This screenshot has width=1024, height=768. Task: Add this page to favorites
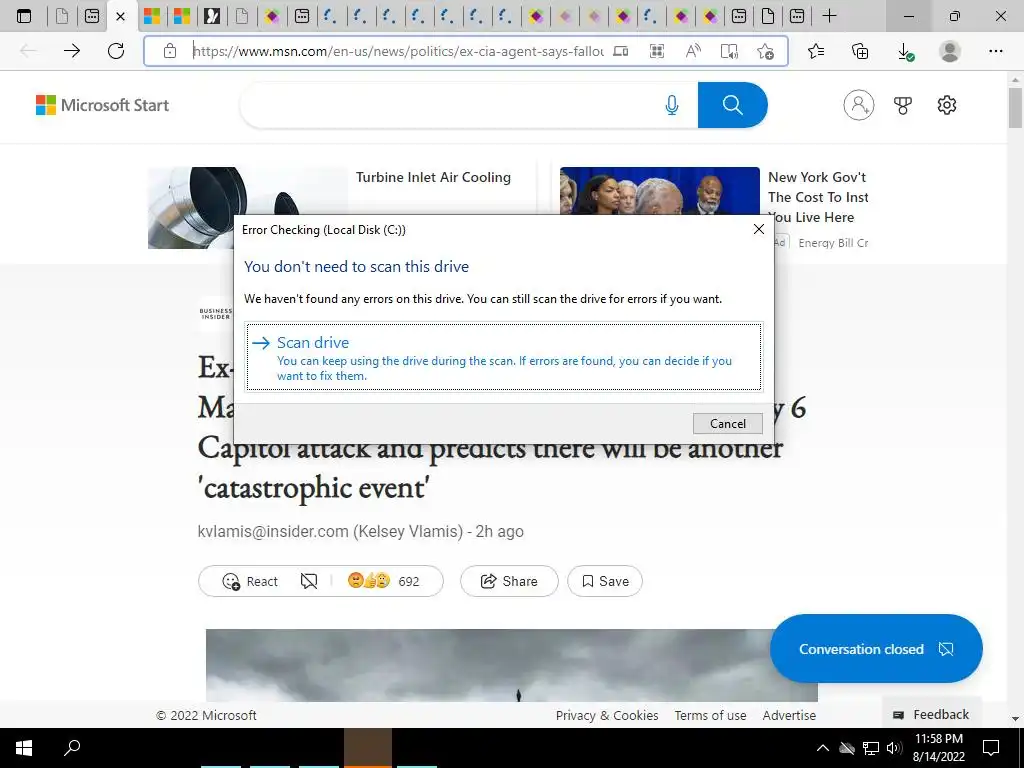(765, 51)
